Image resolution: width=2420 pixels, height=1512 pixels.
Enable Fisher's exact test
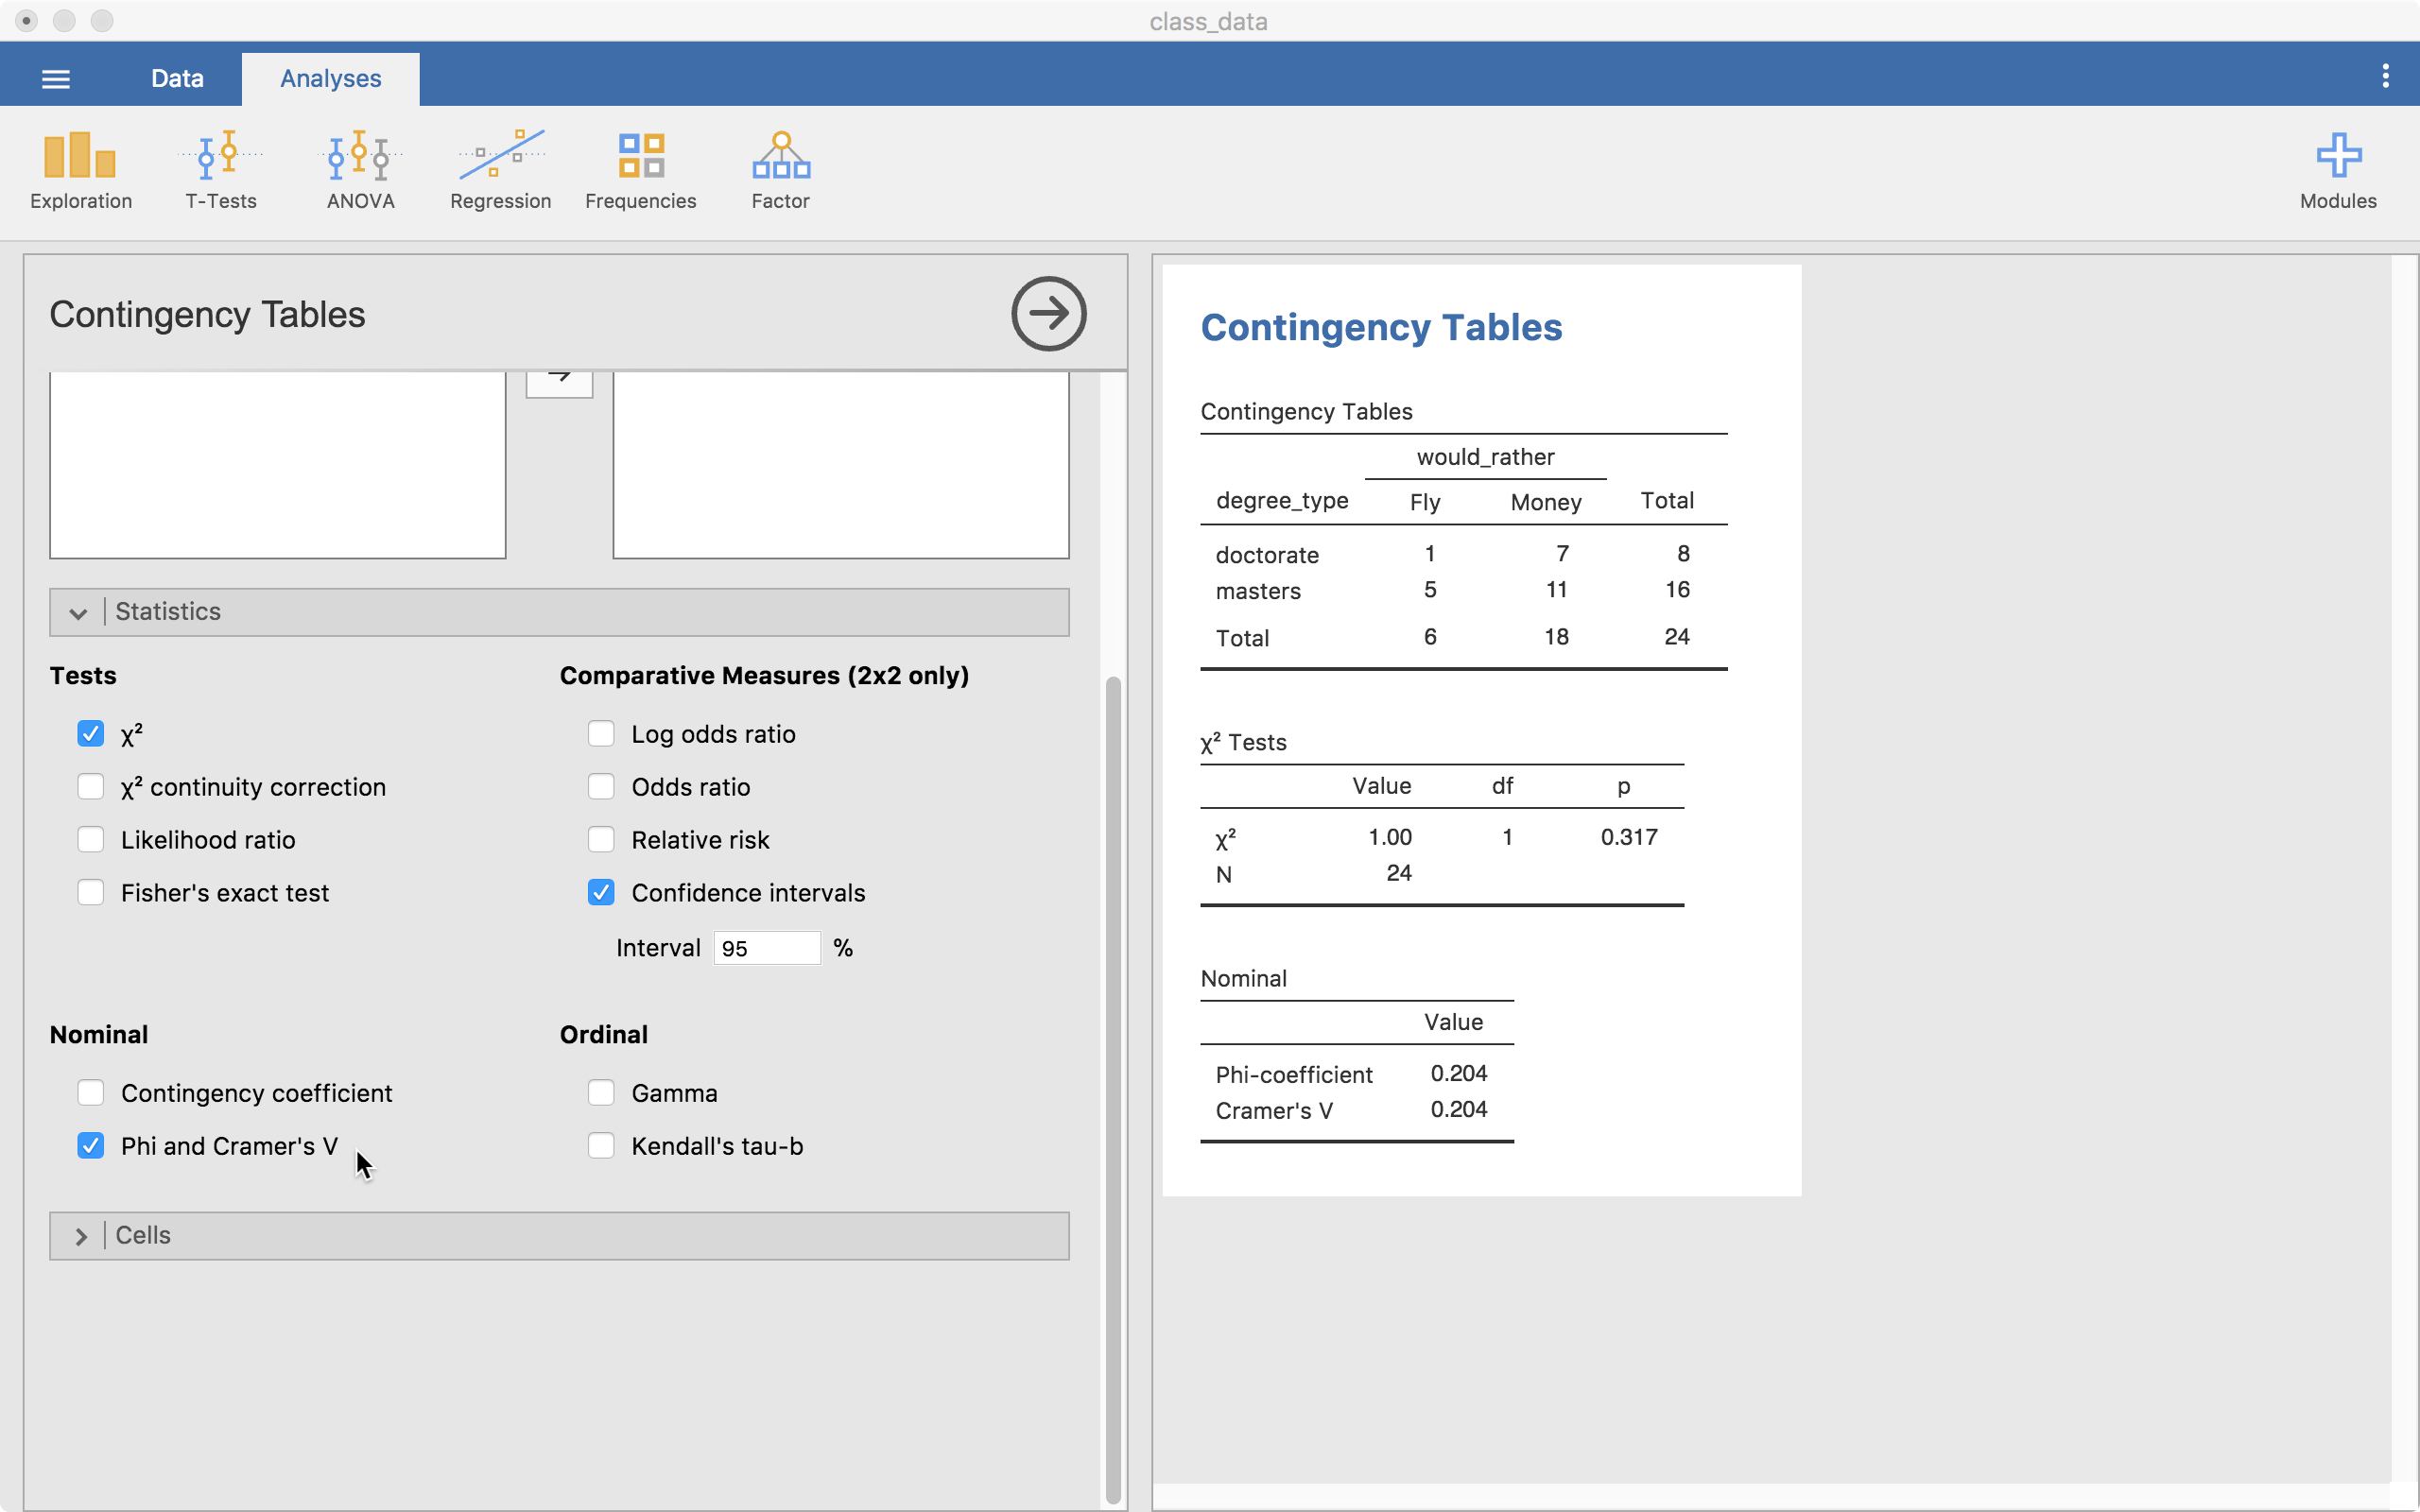pos(91,893)
